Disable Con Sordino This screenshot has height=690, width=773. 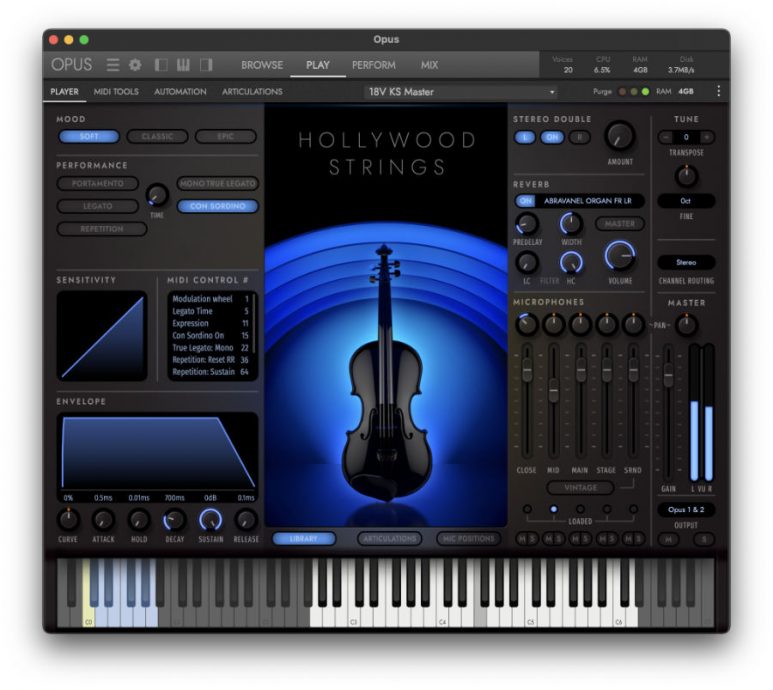(217, 206)
